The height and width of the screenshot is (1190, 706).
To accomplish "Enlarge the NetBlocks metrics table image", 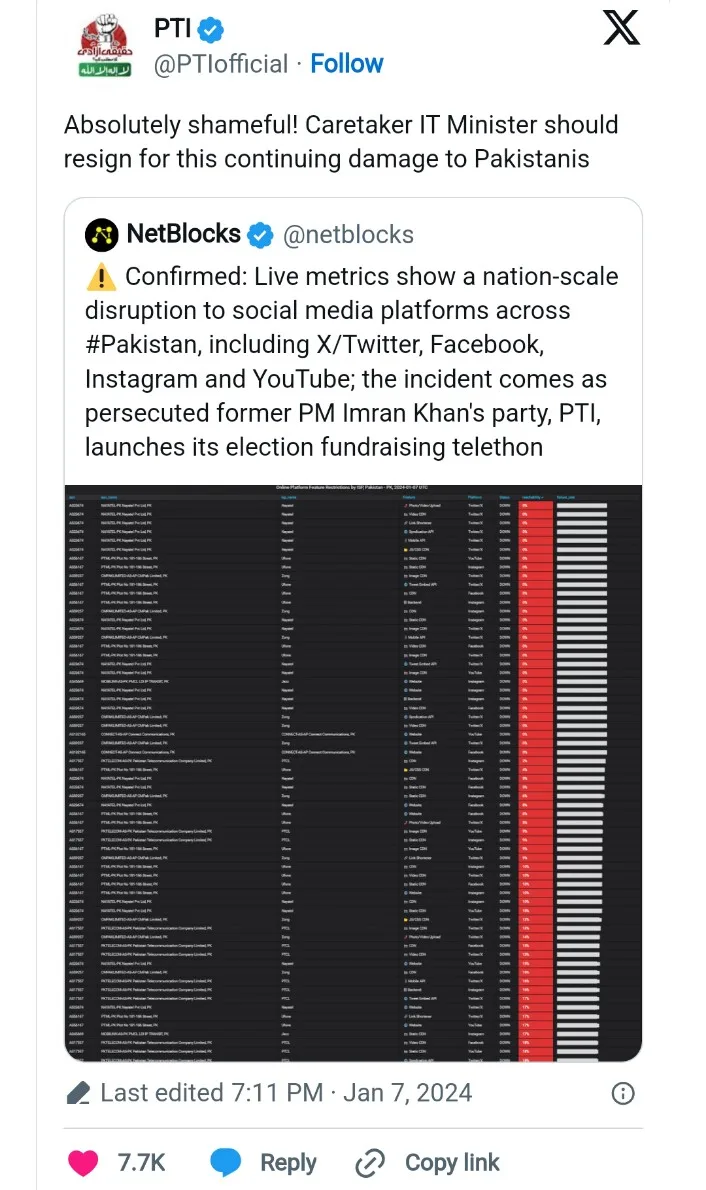I will 353,772.
